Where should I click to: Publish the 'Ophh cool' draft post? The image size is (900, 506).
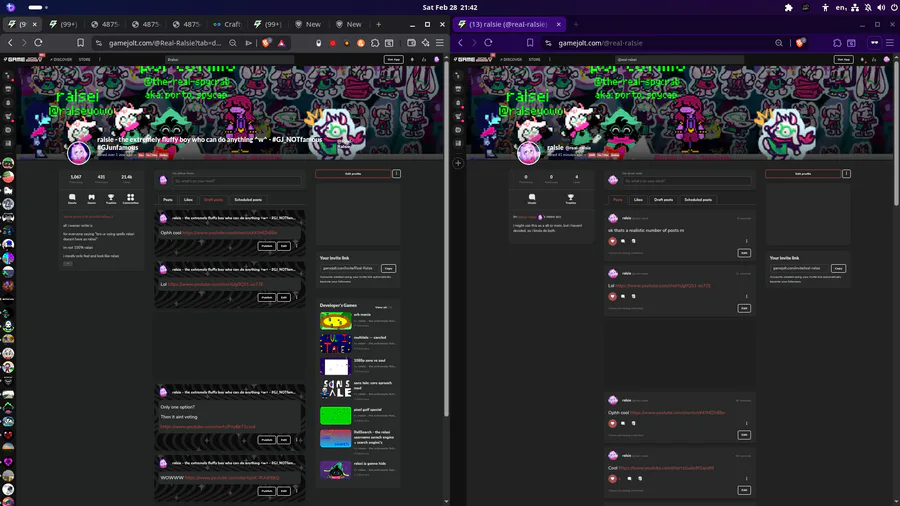(267, 246)
